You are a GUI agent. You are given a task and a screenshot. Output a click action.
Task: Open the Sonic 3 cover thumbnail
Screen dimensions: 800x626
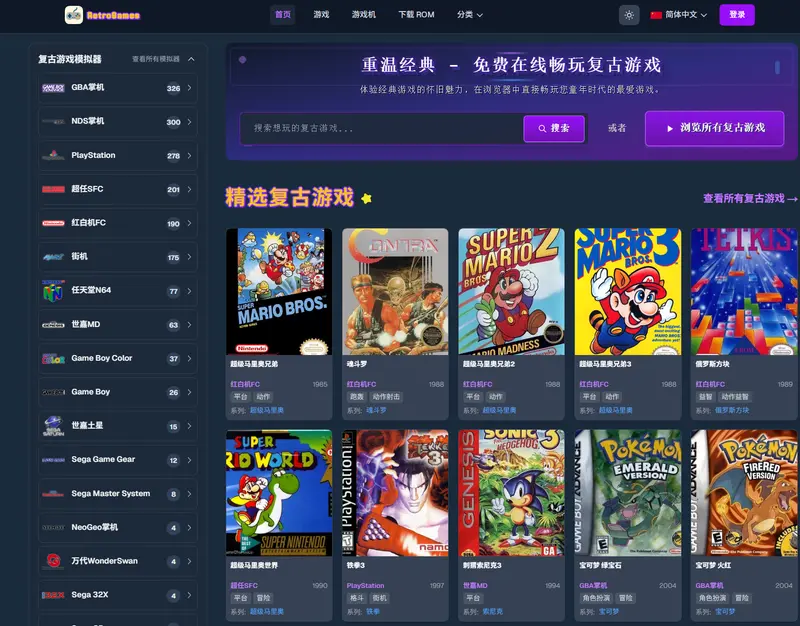[511, 493]
